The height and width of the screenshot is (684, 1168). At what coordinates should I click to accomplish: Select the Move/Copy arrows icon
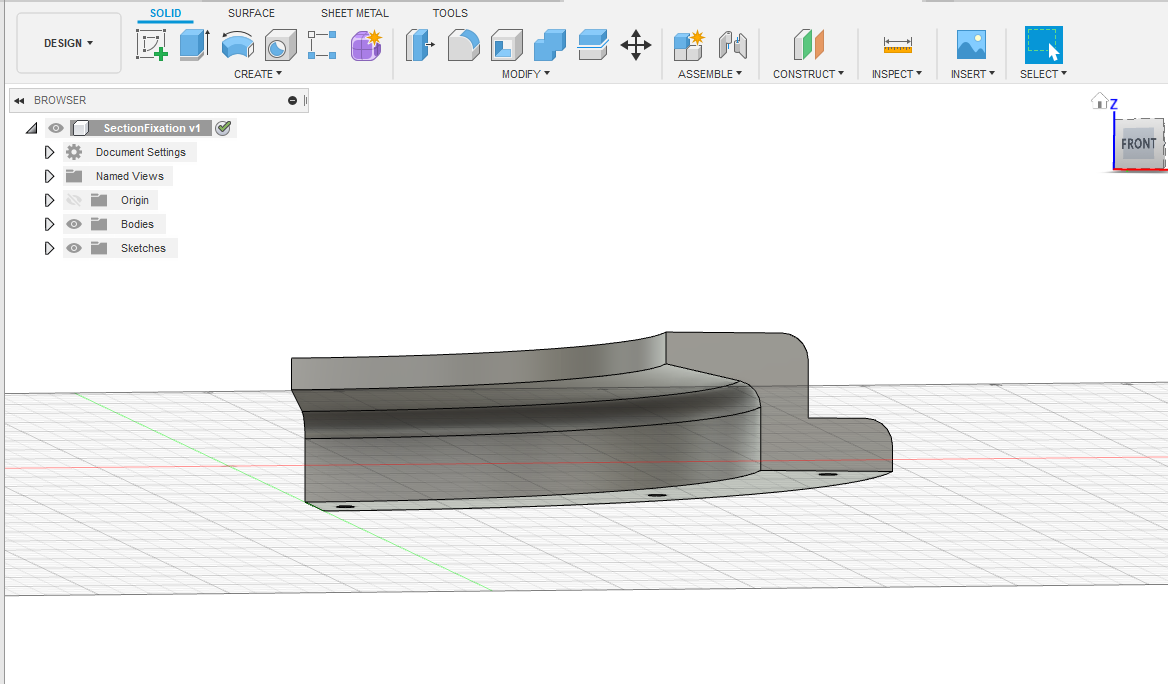tap(636, 45)
